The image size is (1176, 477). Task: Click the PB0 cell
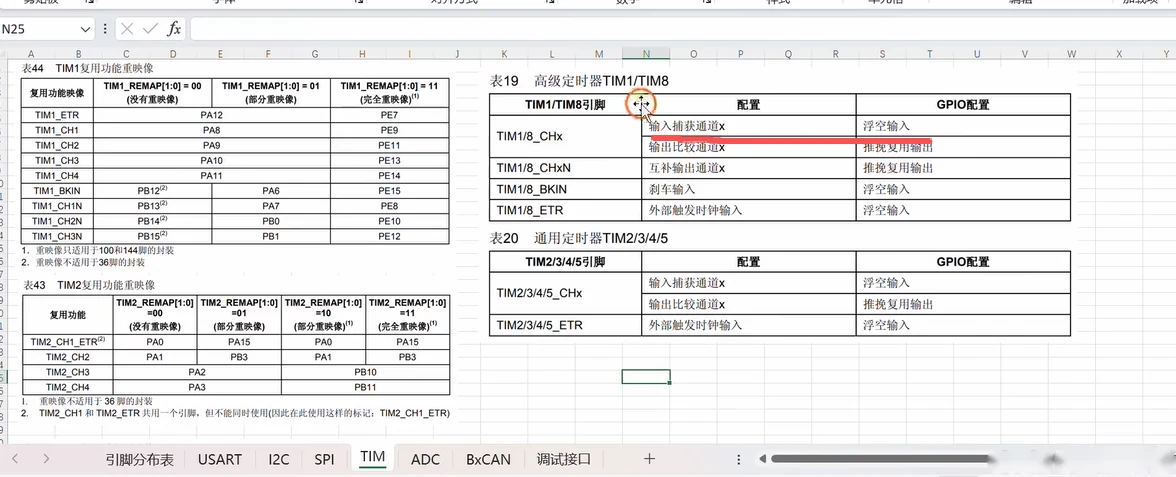pos(271,221)
